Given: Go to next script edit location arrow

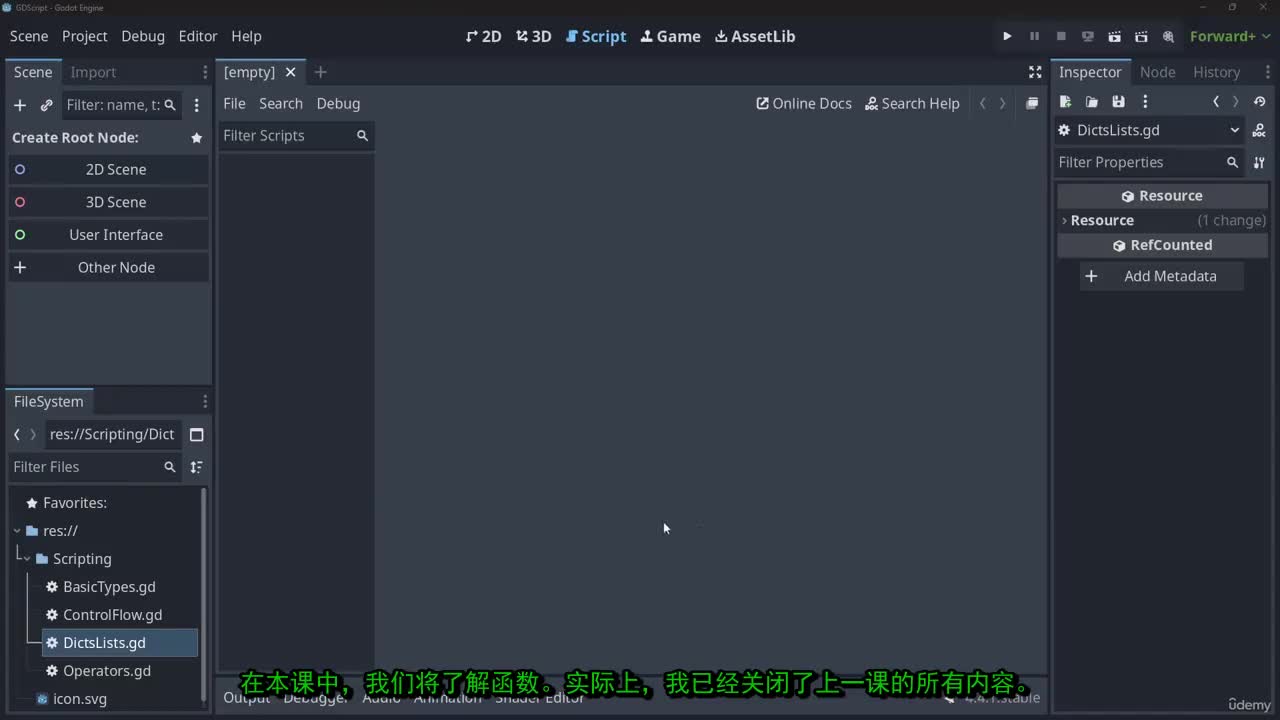Looking at the screenshot, I should point(1003,104).
